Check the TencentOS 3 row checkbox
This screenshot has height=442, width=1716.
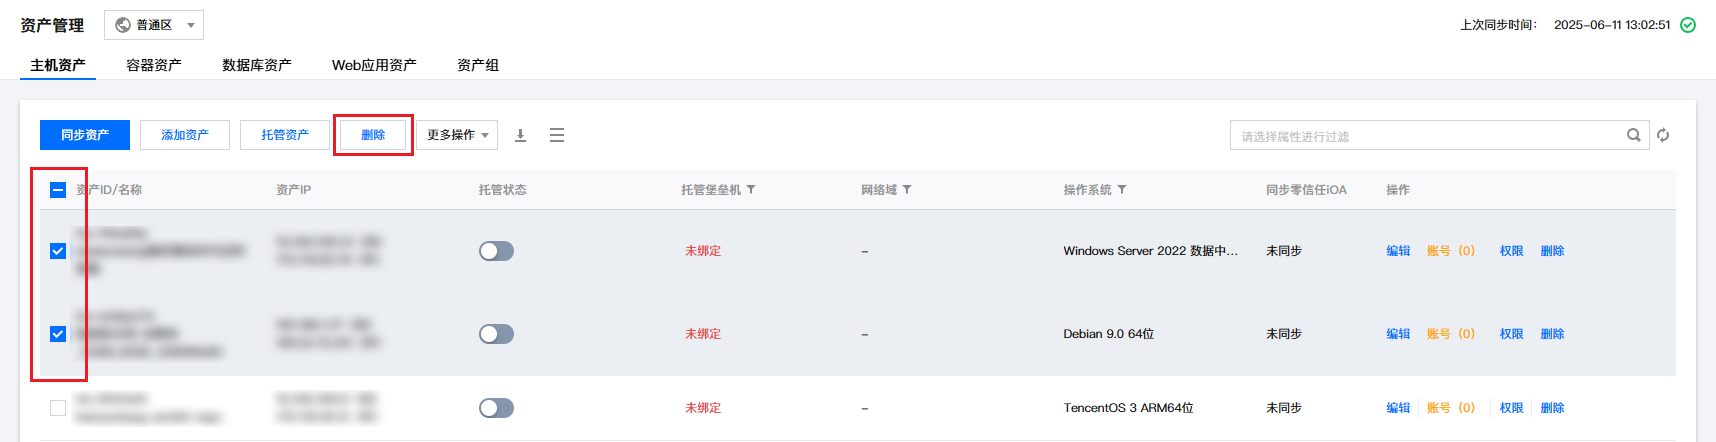pyautogui.click(x=58, y=408)
